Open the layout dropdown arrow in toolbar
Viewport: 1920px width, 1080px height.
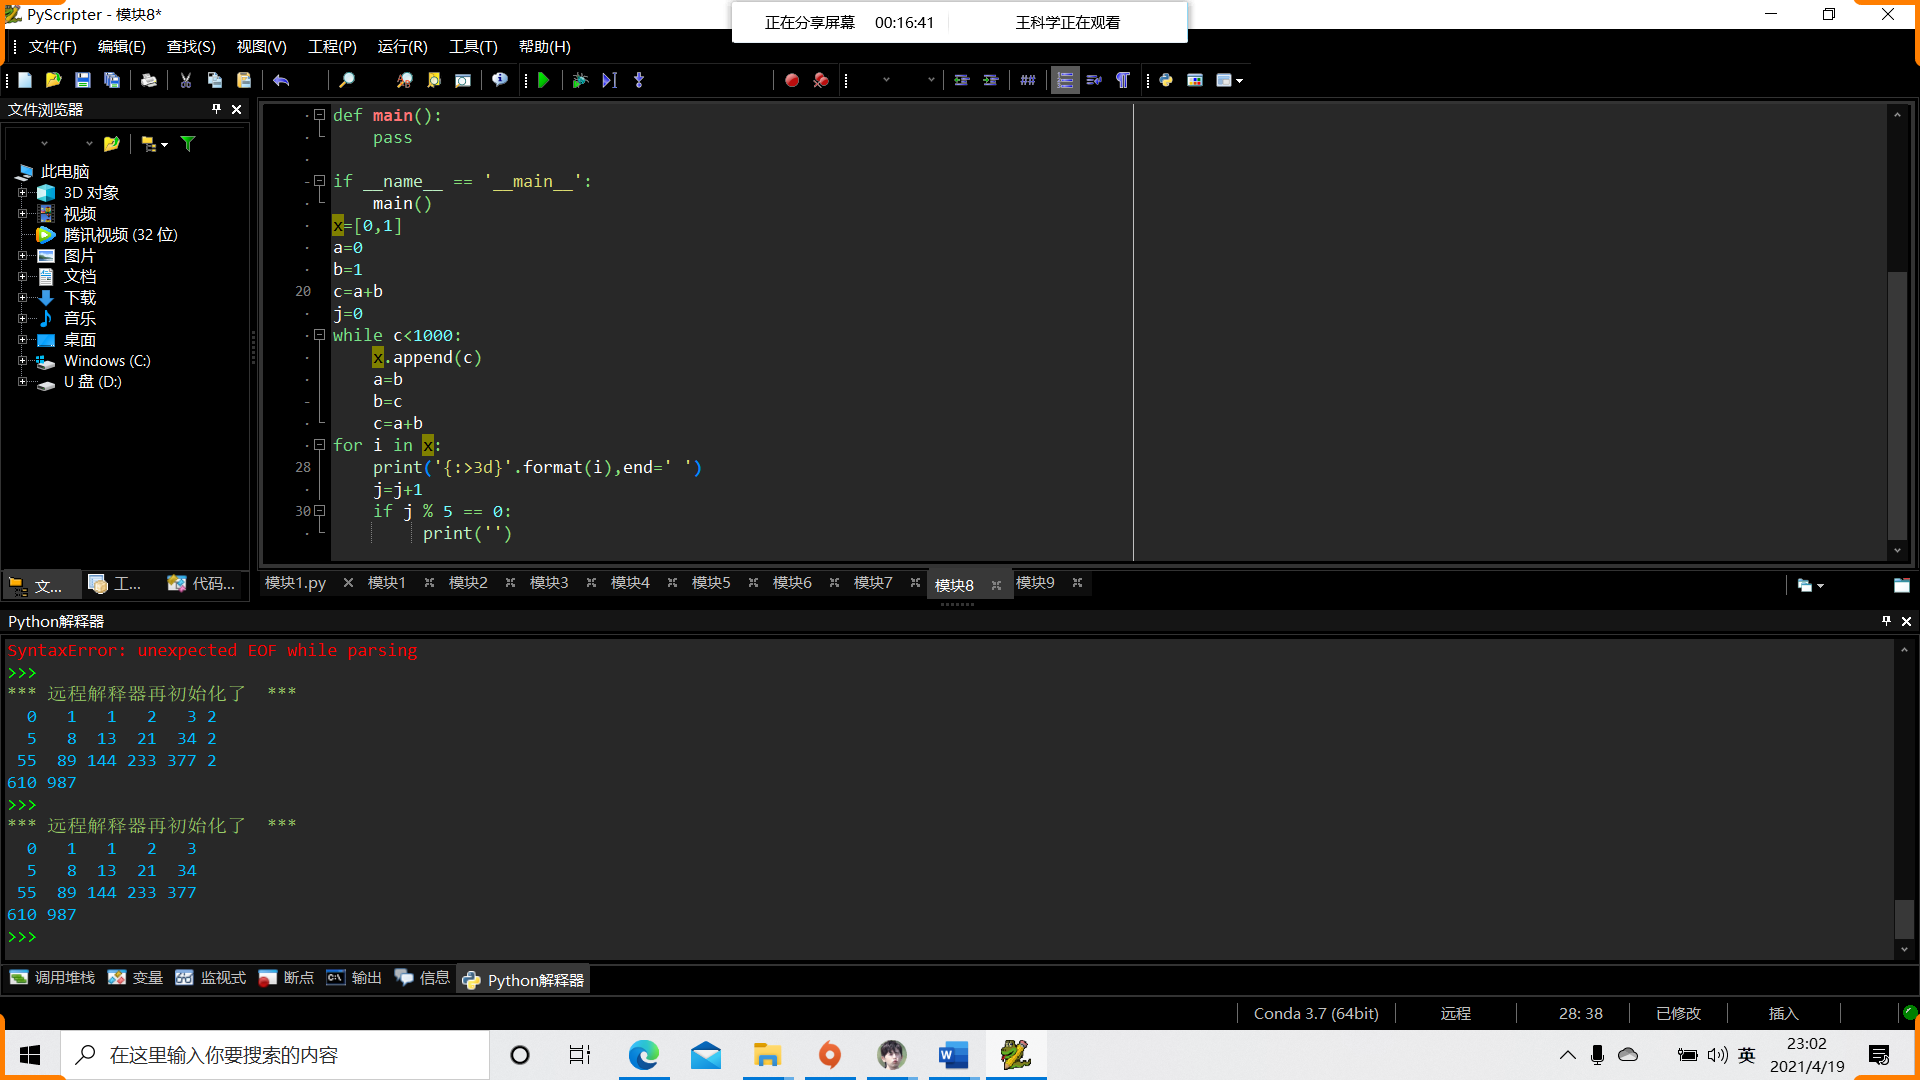(x=1240, y=80)
